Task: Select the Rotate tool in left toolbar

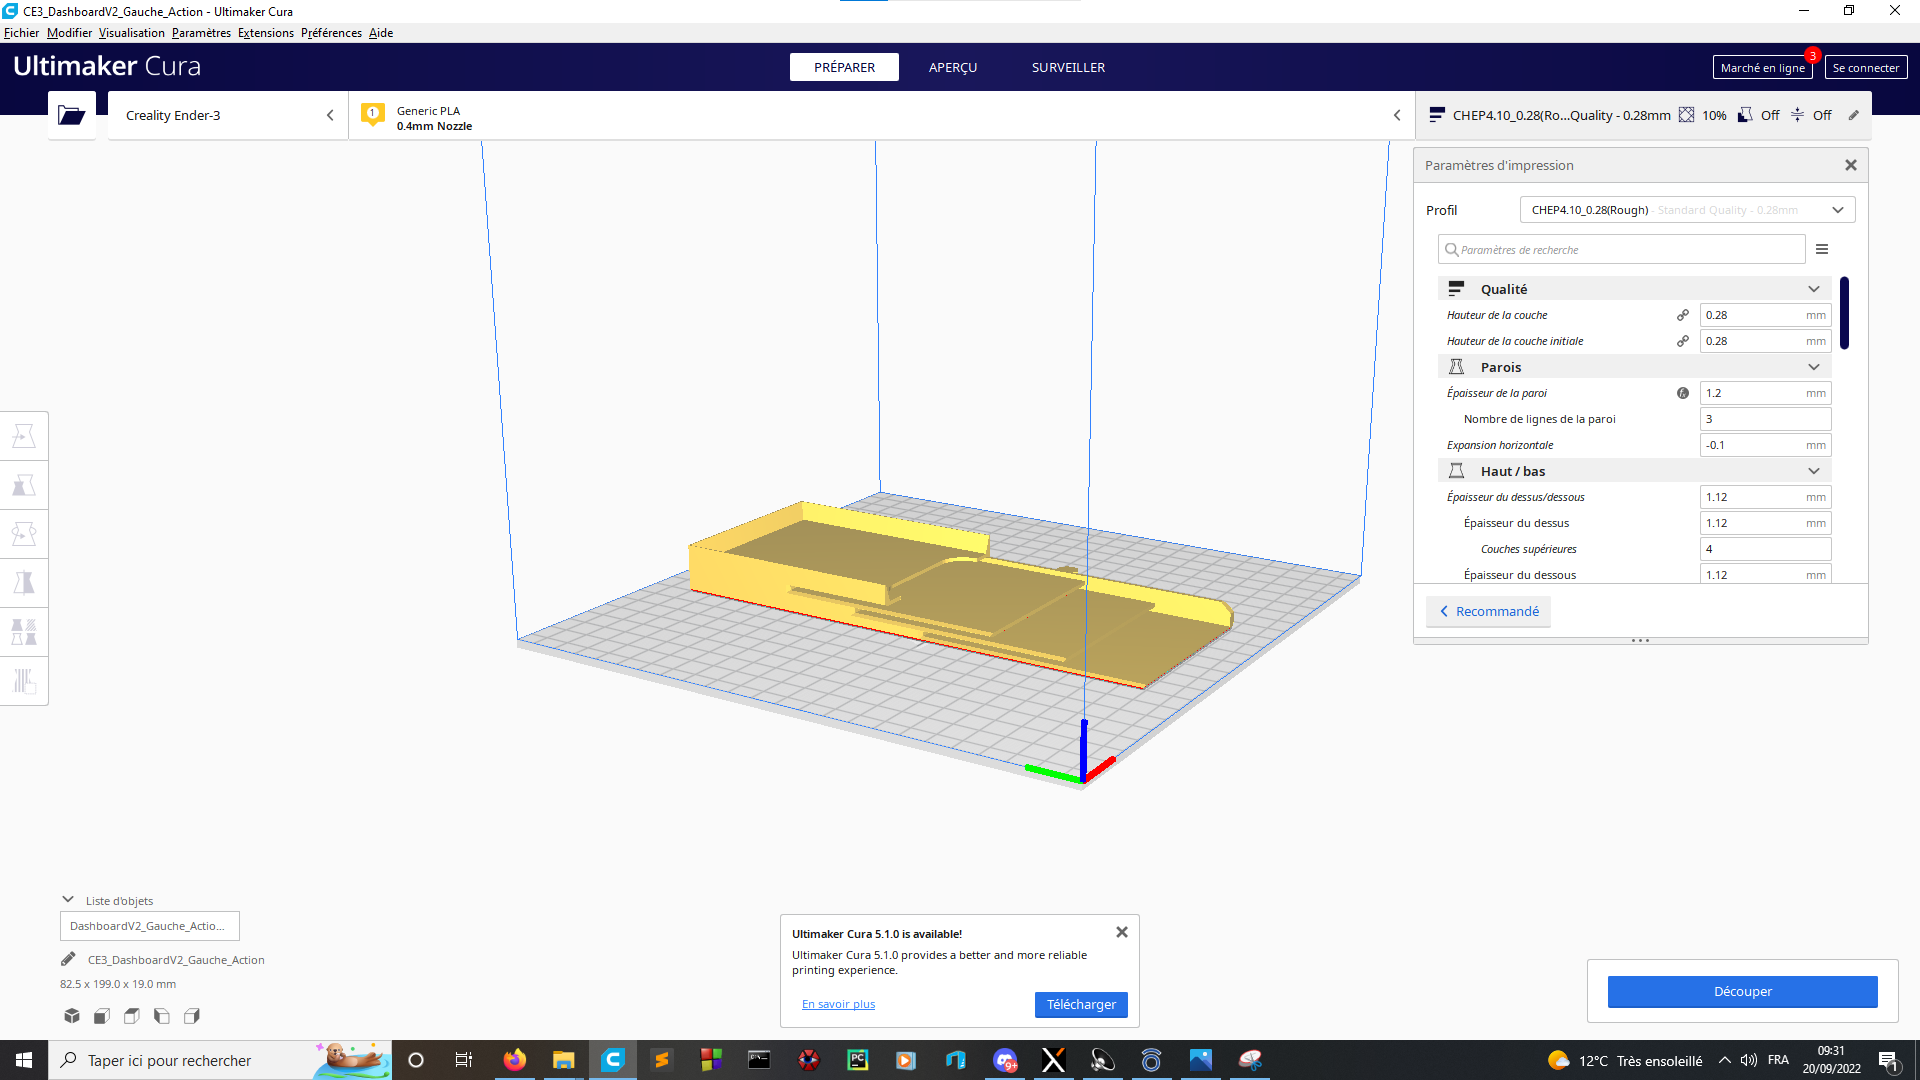Action: pos(24,534)
